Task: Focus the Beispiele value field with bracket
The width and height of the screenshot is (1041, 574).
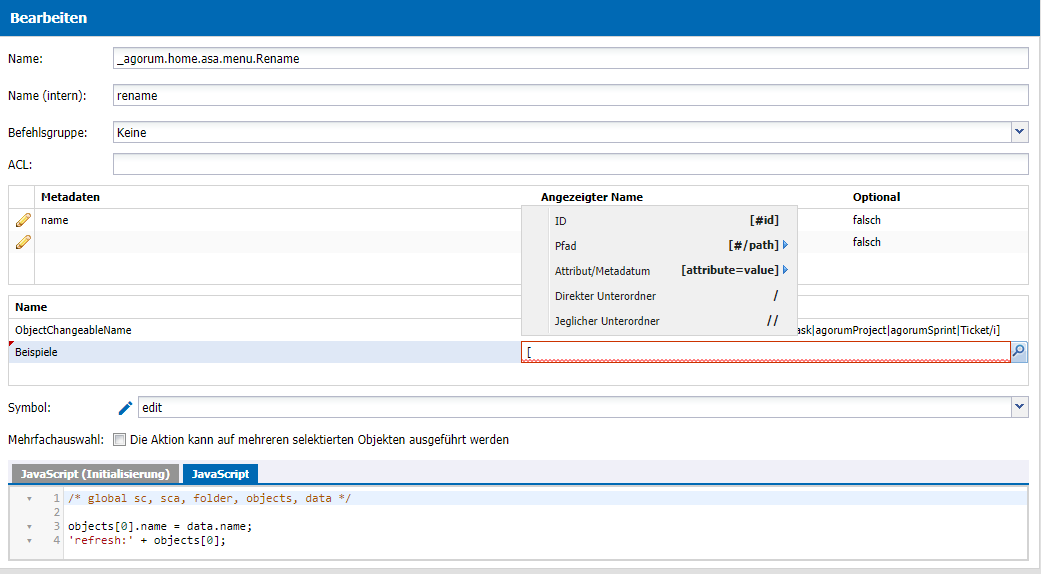Action: click(765, 352)
